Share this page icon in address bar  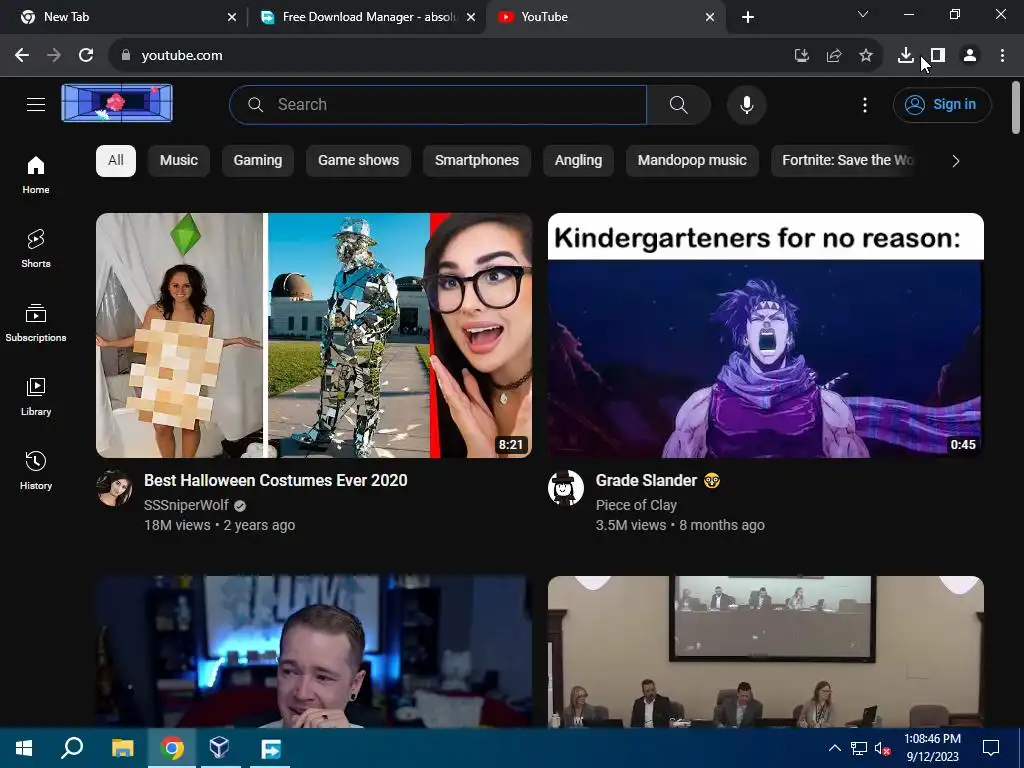(833, 56)
